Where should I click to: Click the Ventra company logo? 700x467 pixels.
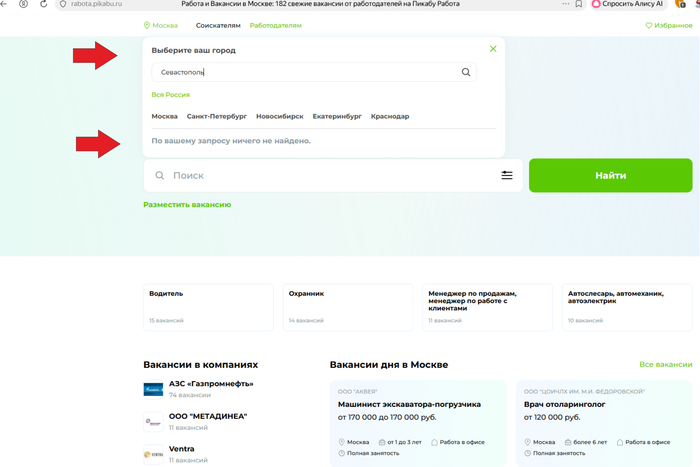(153, 454)
